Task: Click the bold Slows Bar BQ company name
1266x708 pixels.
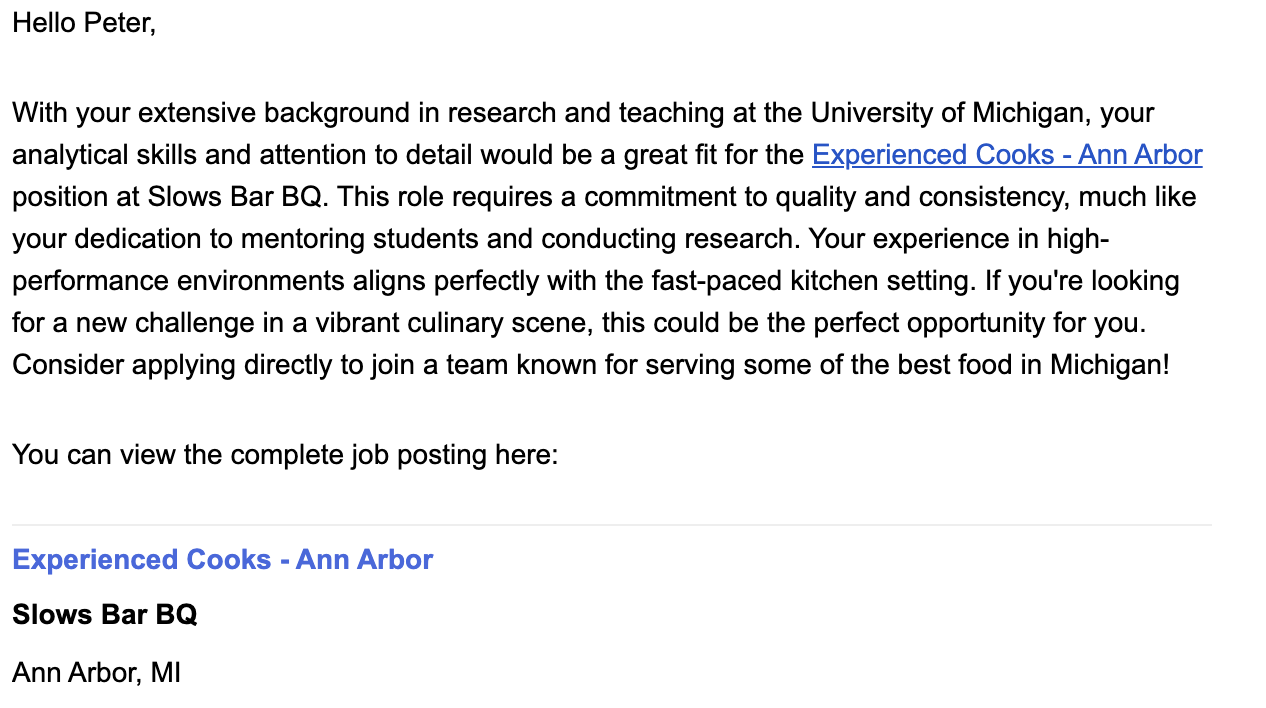Action: [x=105, y=614]
